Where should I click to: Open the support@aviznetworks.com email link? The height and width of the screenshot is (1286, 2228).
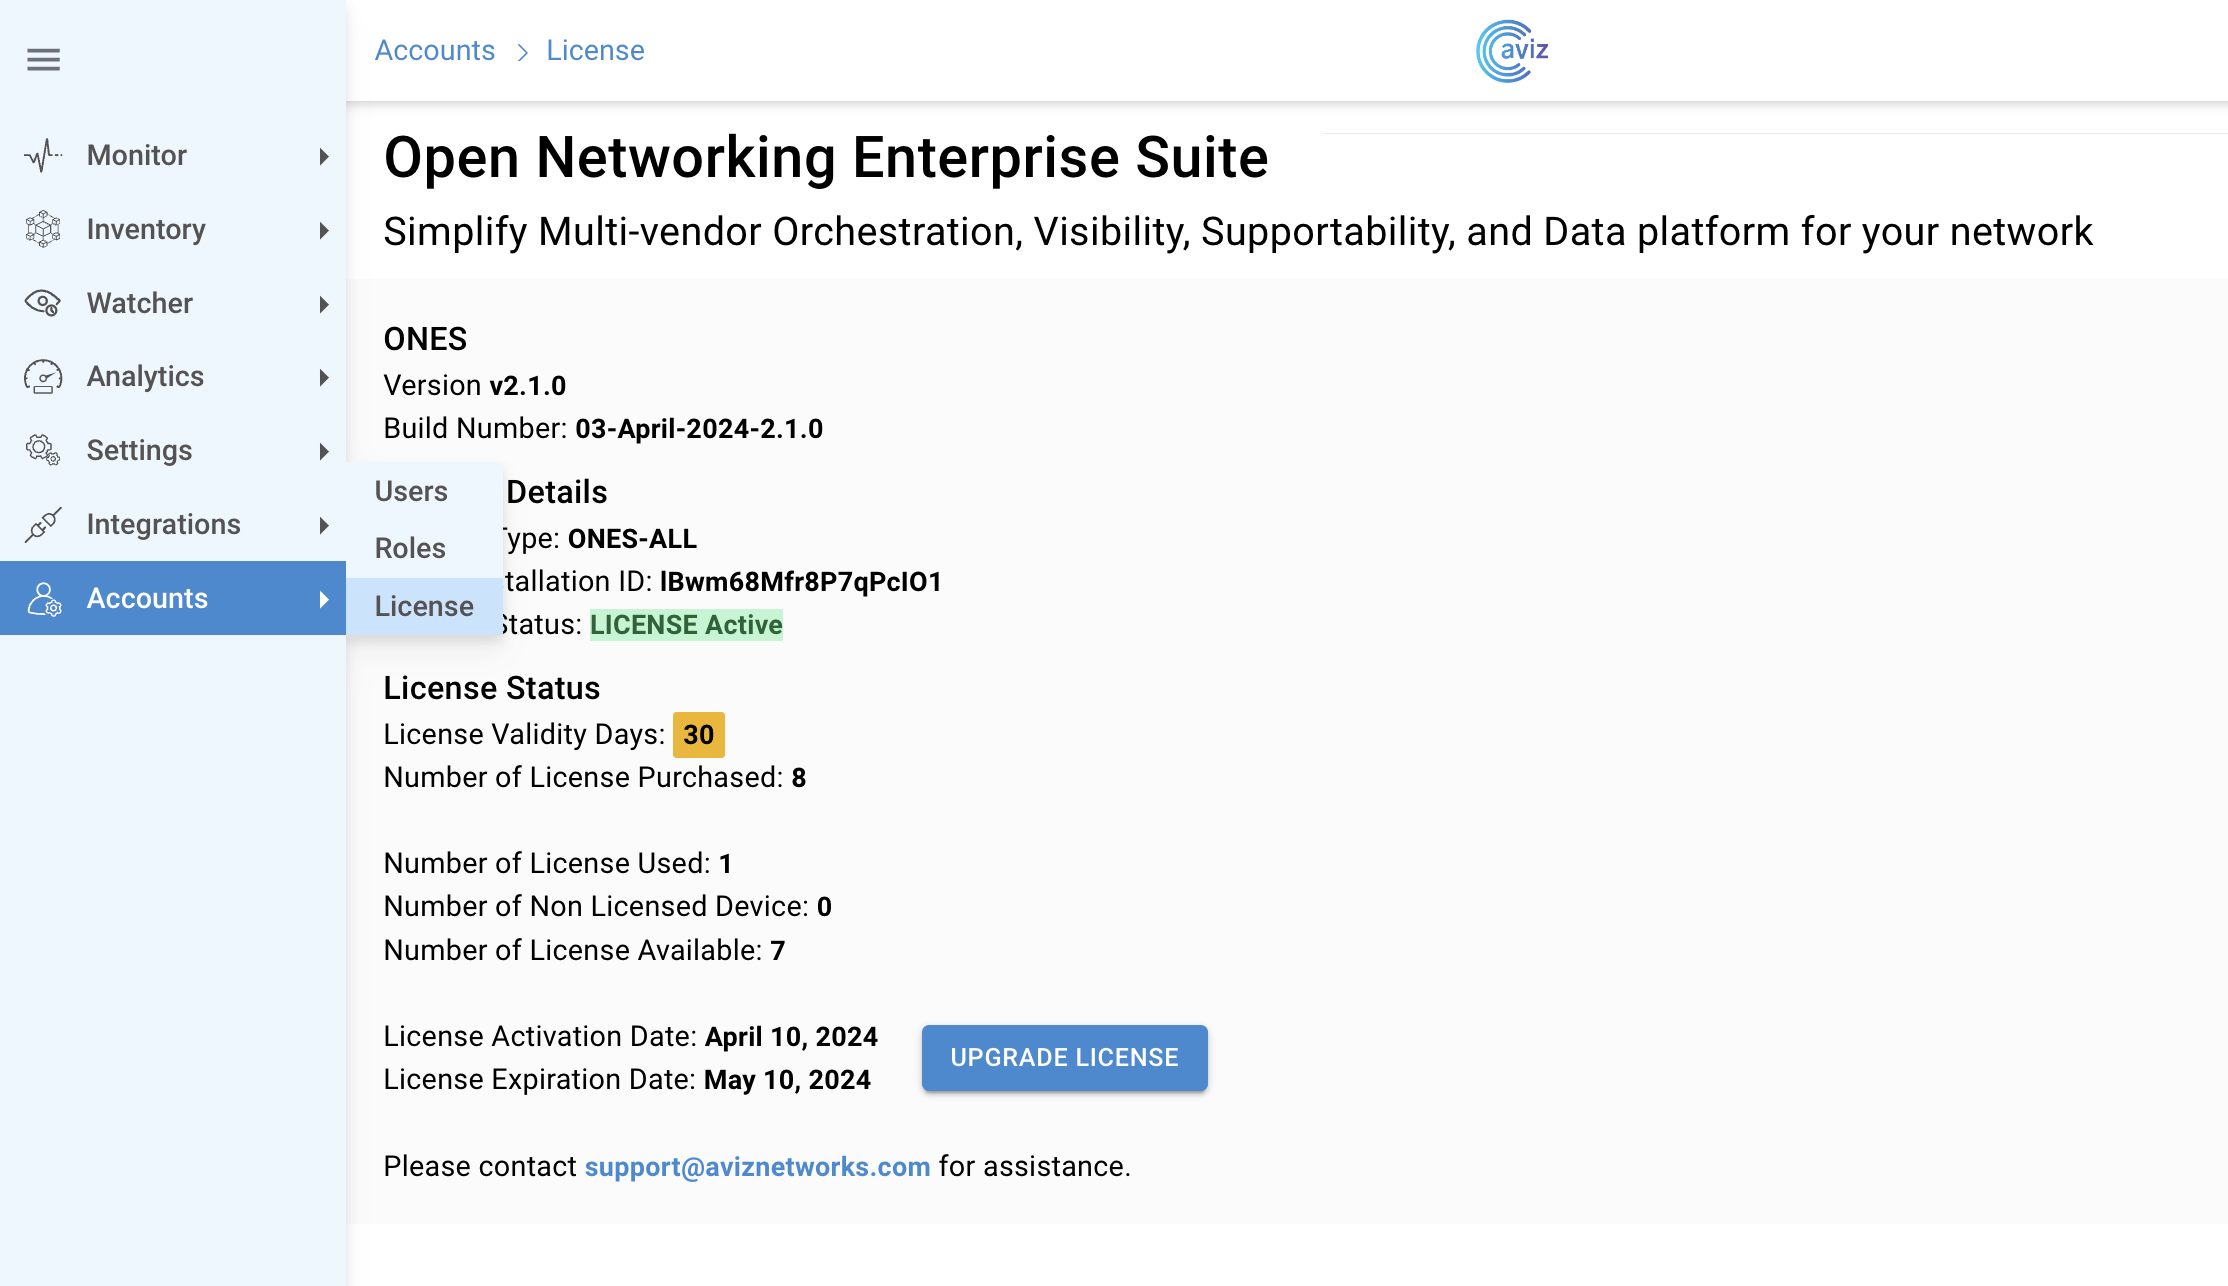point(757,1166)
